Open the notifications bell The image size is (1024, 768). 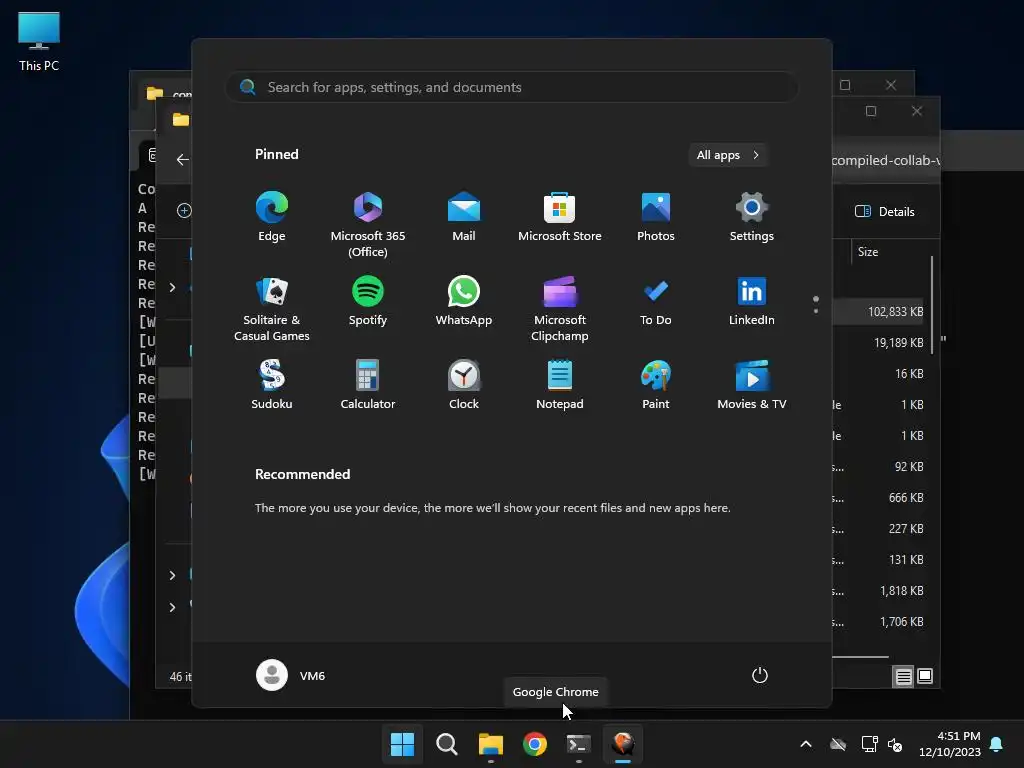point(997,744)
